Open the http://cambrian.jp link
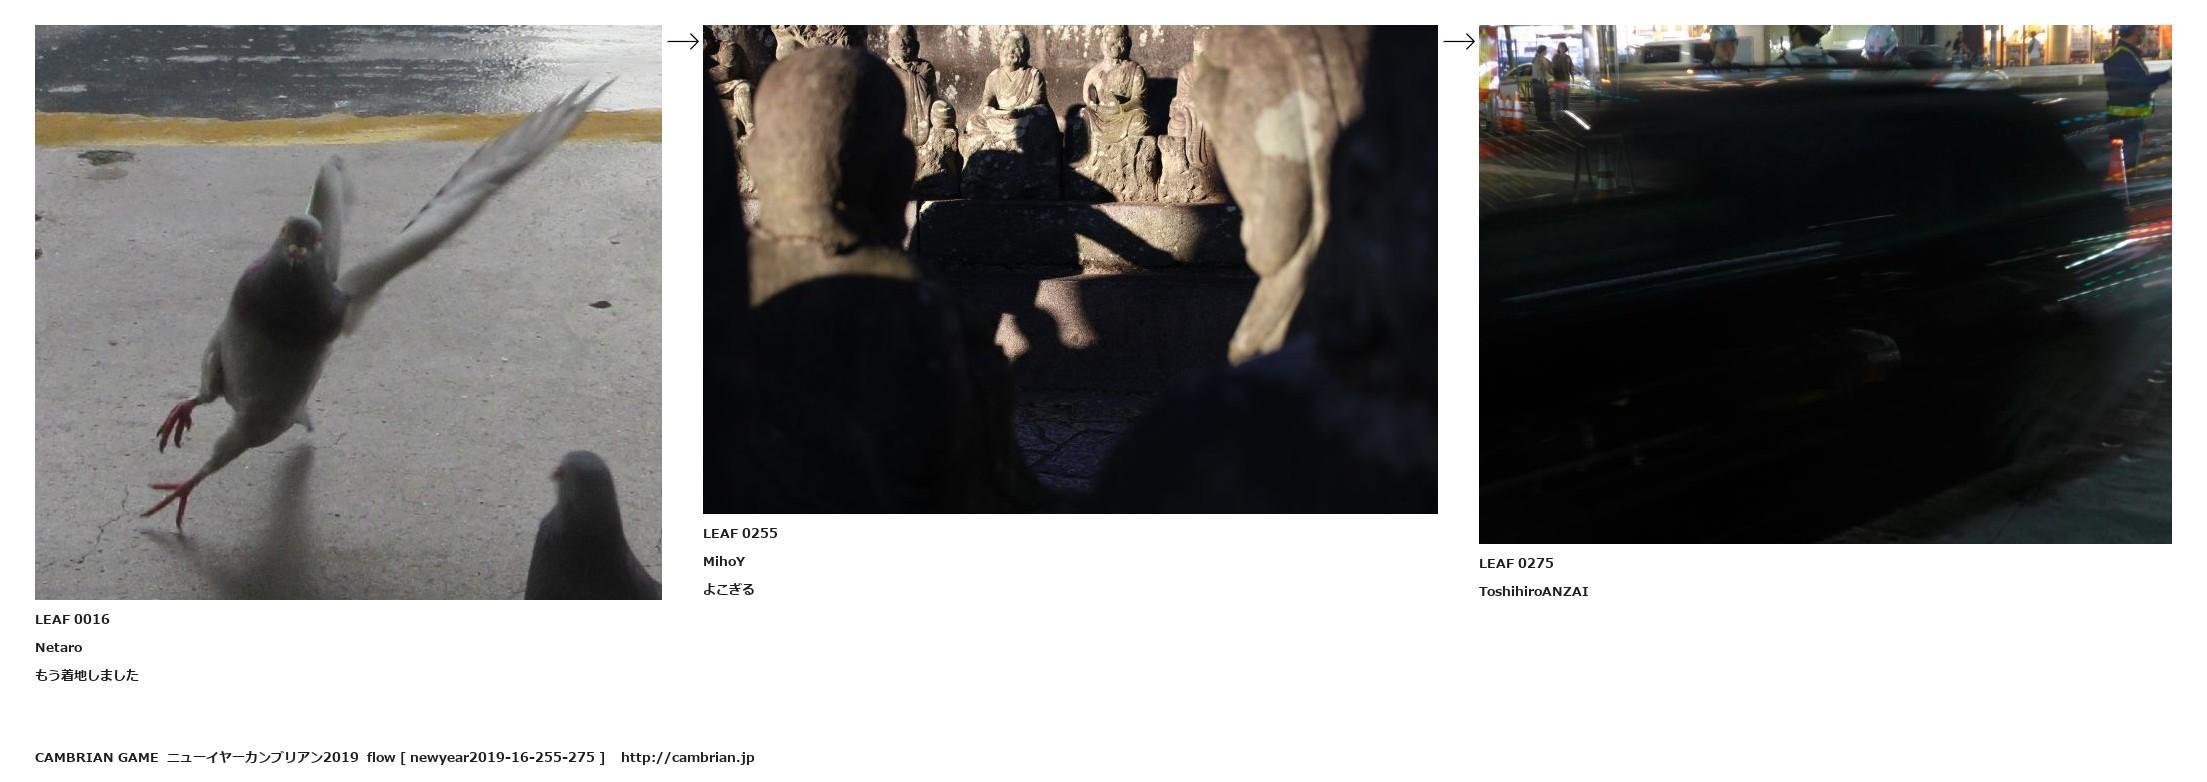This screenshot has height=782, width=2207. pos(687,757)
